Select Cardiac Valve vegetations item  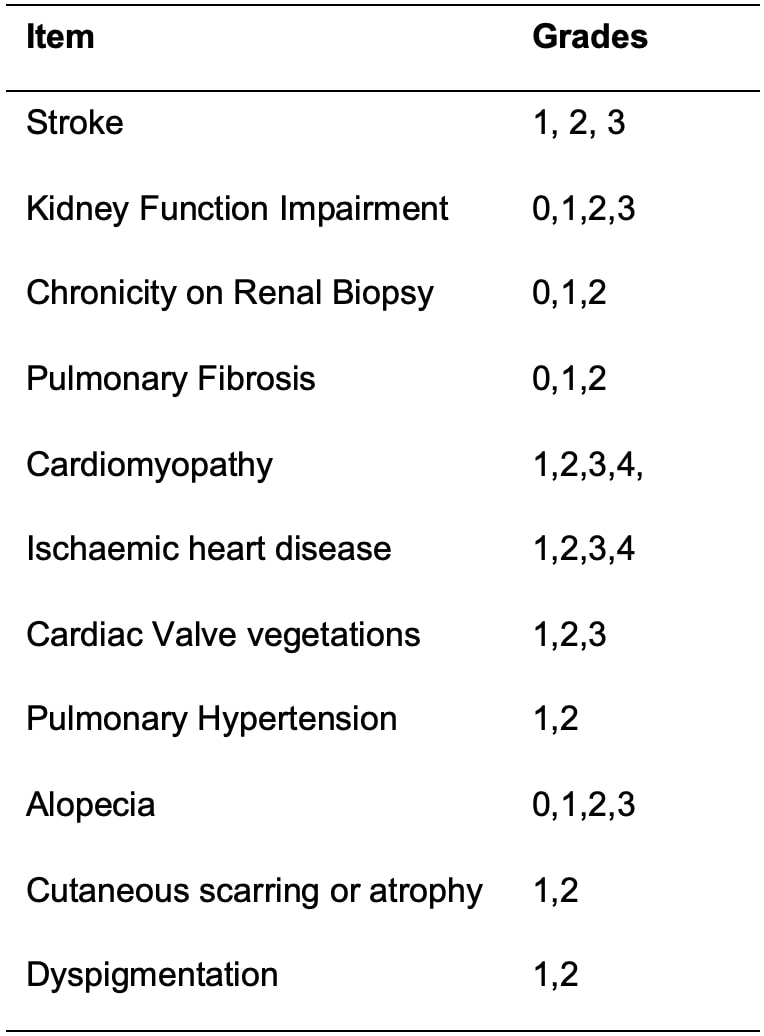tap(223, 634)
